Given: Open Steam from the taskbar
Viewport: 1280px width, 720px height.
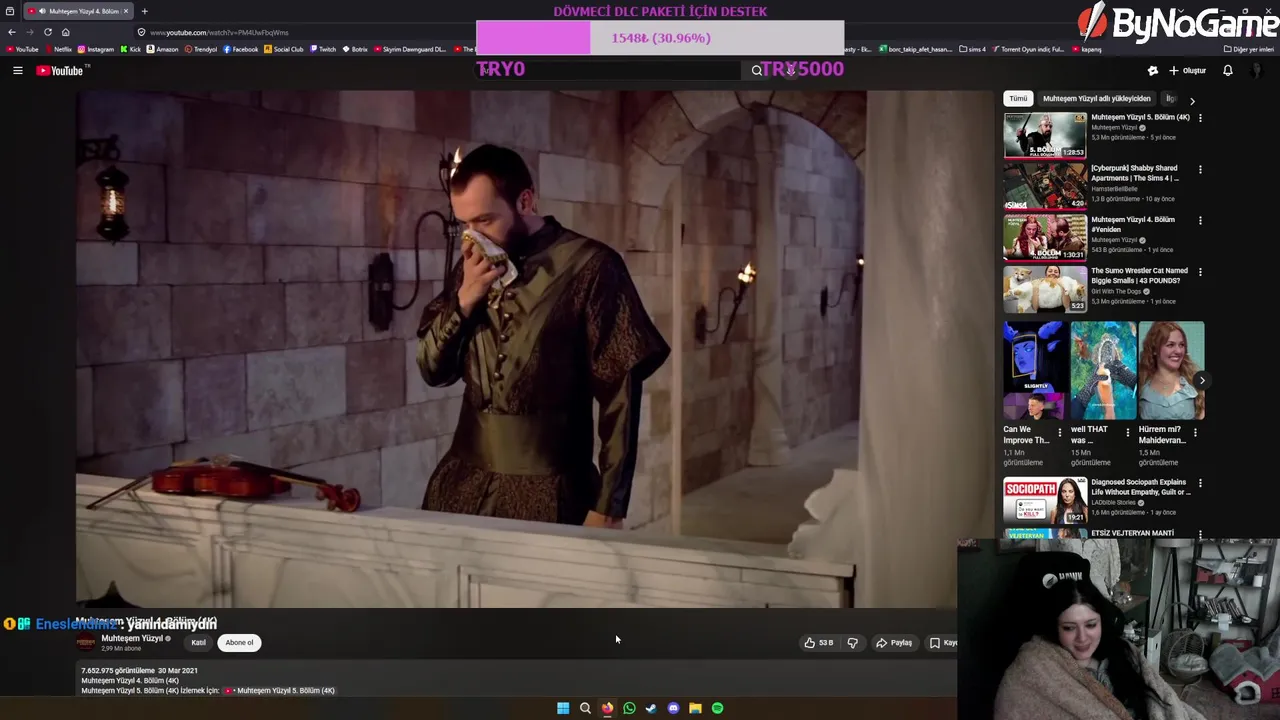Looking at the screenshot, I should tap(651, 708).
